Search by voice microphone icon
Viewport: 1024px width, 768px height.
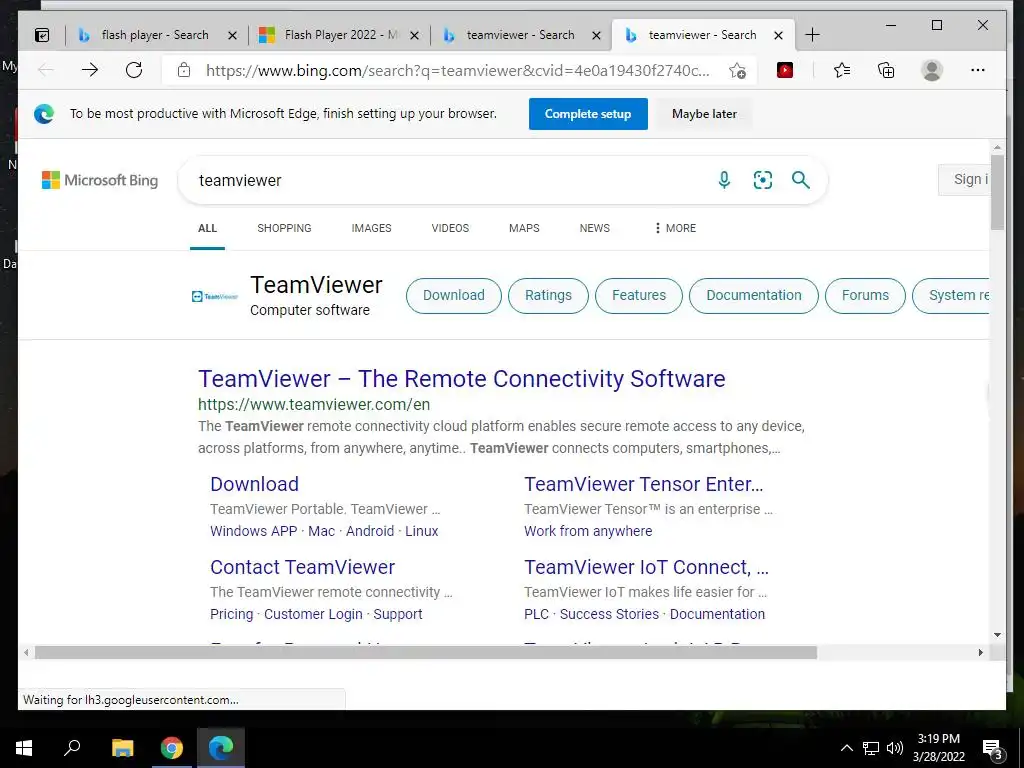tap(724, 180)
